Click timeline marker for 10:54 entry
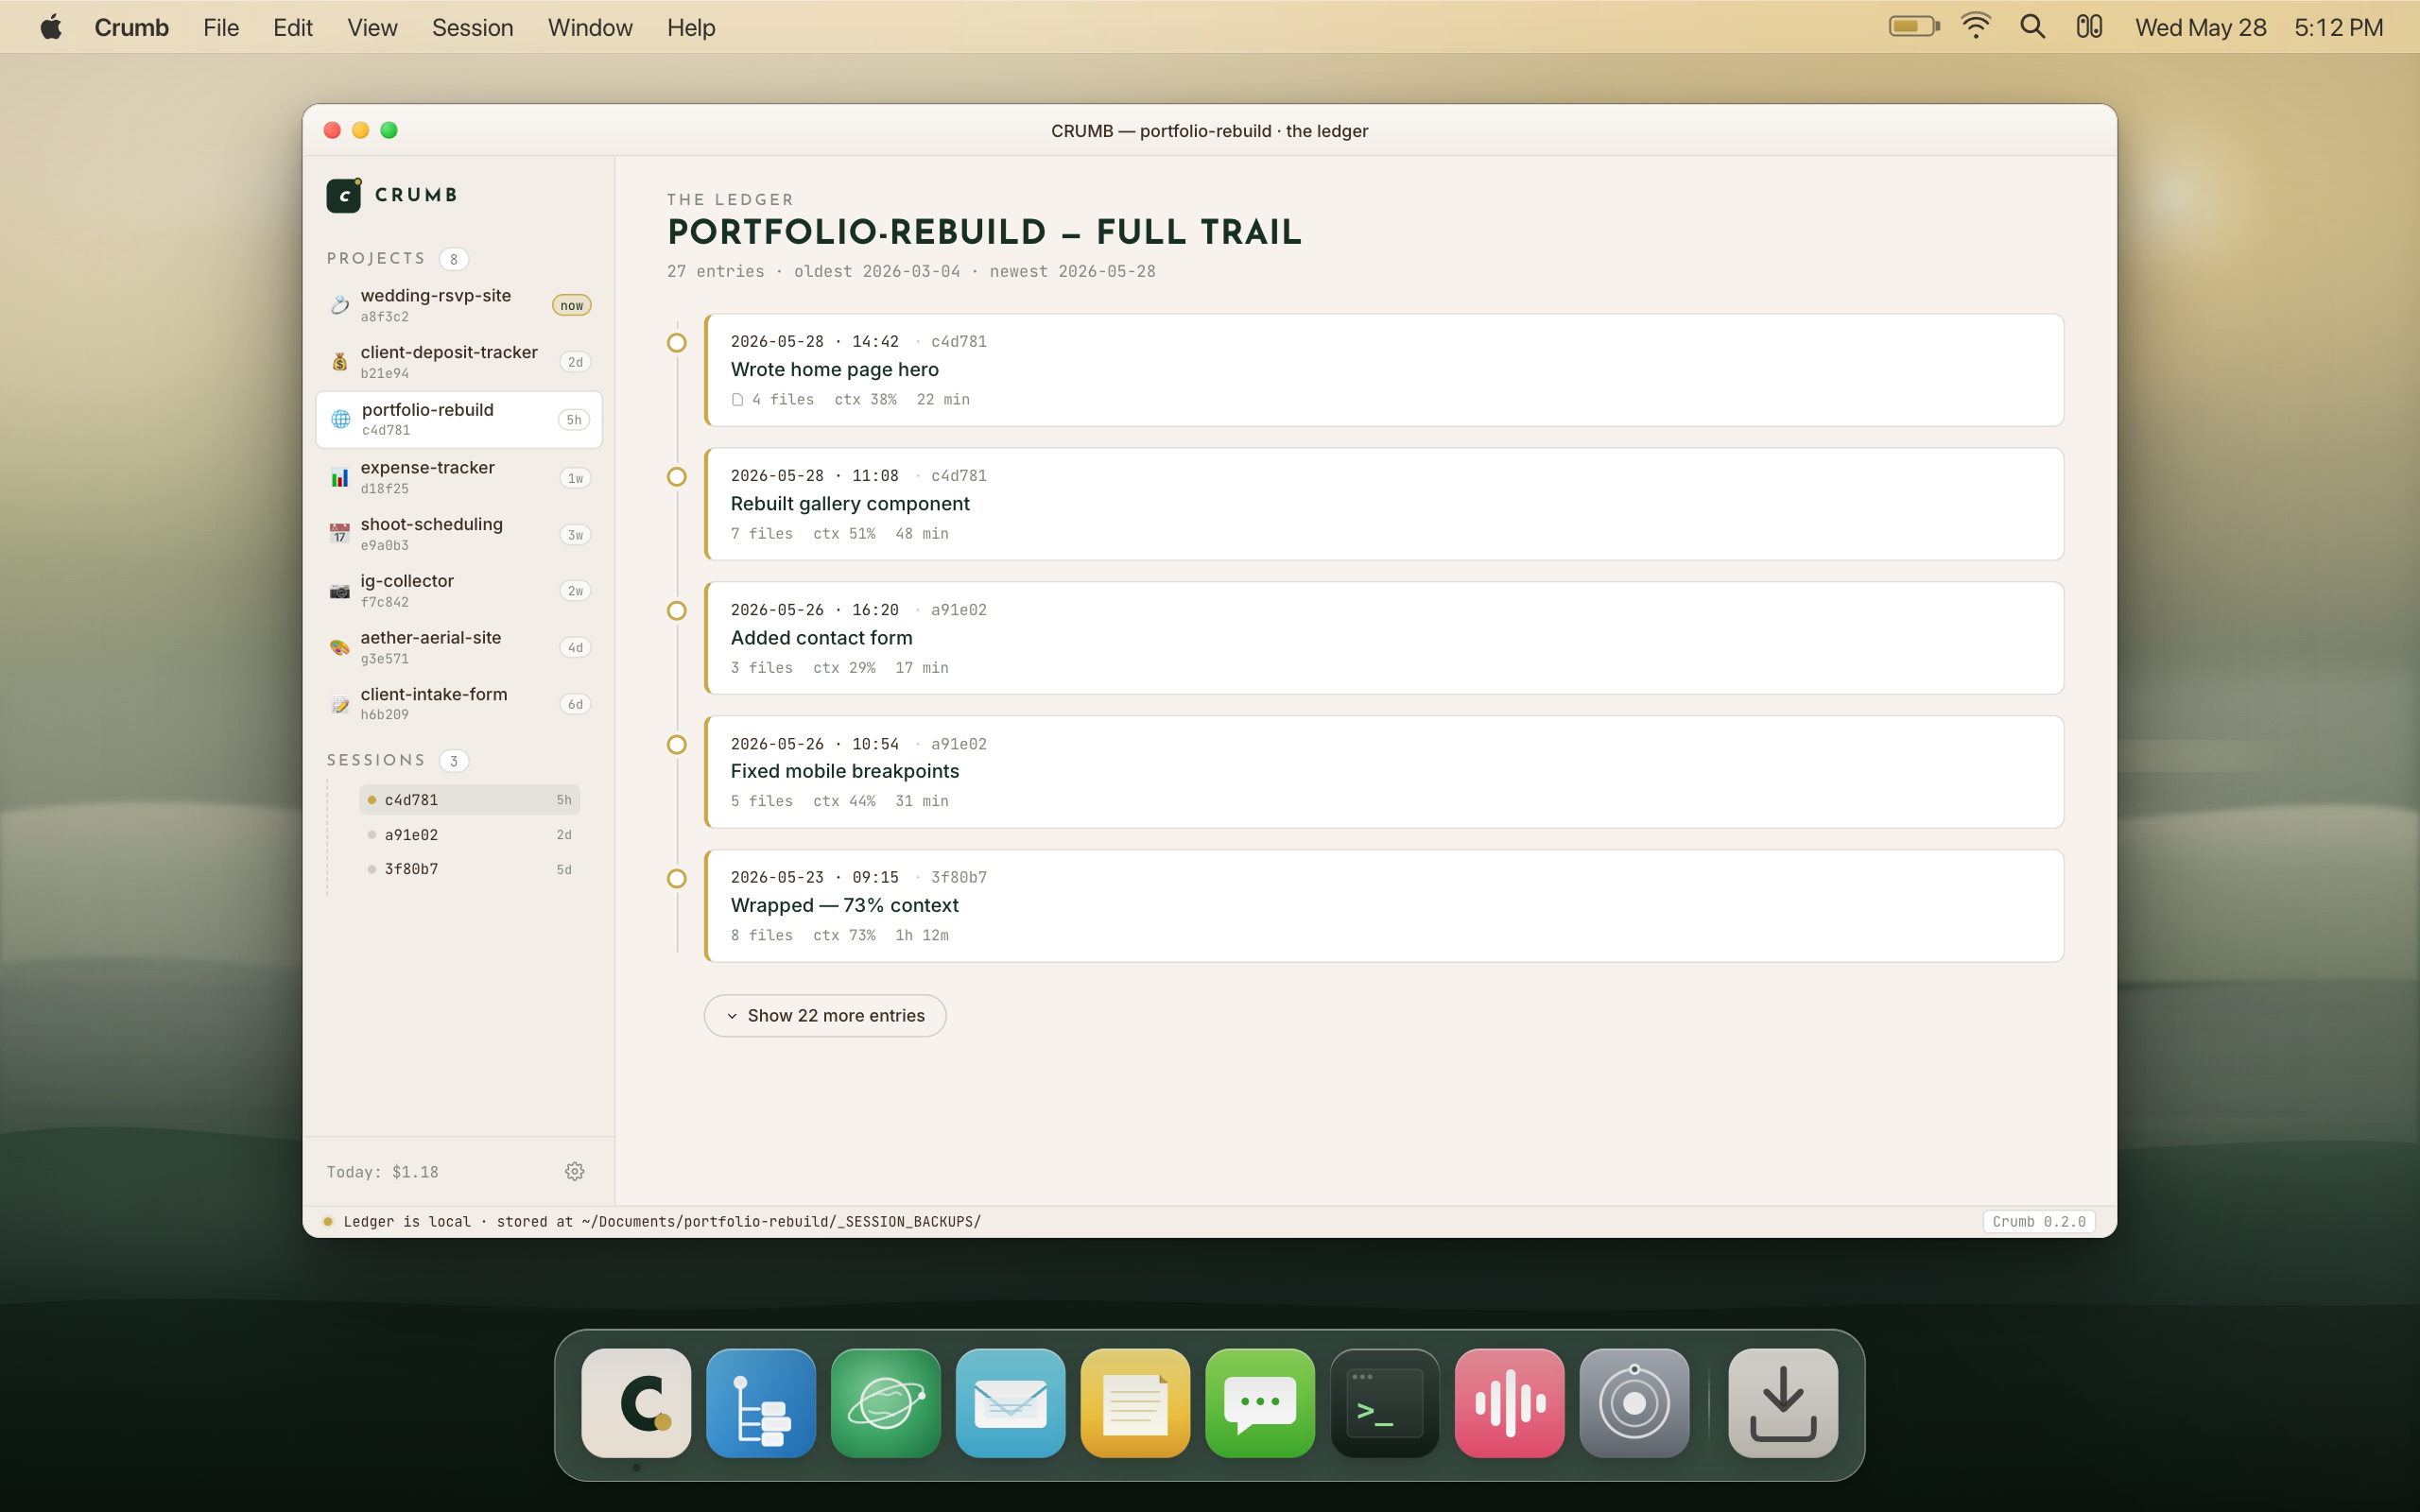This screenshot has height=1512, width=2420. [x=677, y=745]
